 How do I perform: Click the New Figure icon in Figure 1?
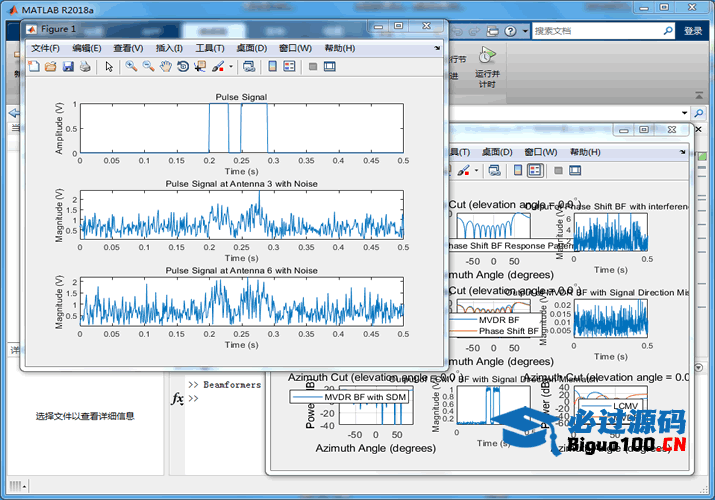[x=33, y=67]
